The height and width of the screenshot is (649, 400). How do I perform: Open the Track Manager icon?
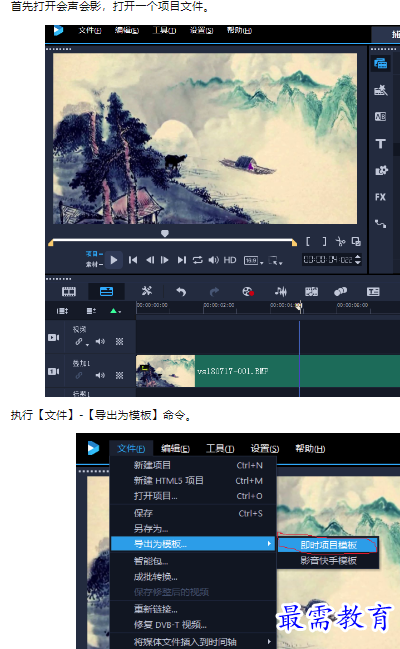click(91, 311)
